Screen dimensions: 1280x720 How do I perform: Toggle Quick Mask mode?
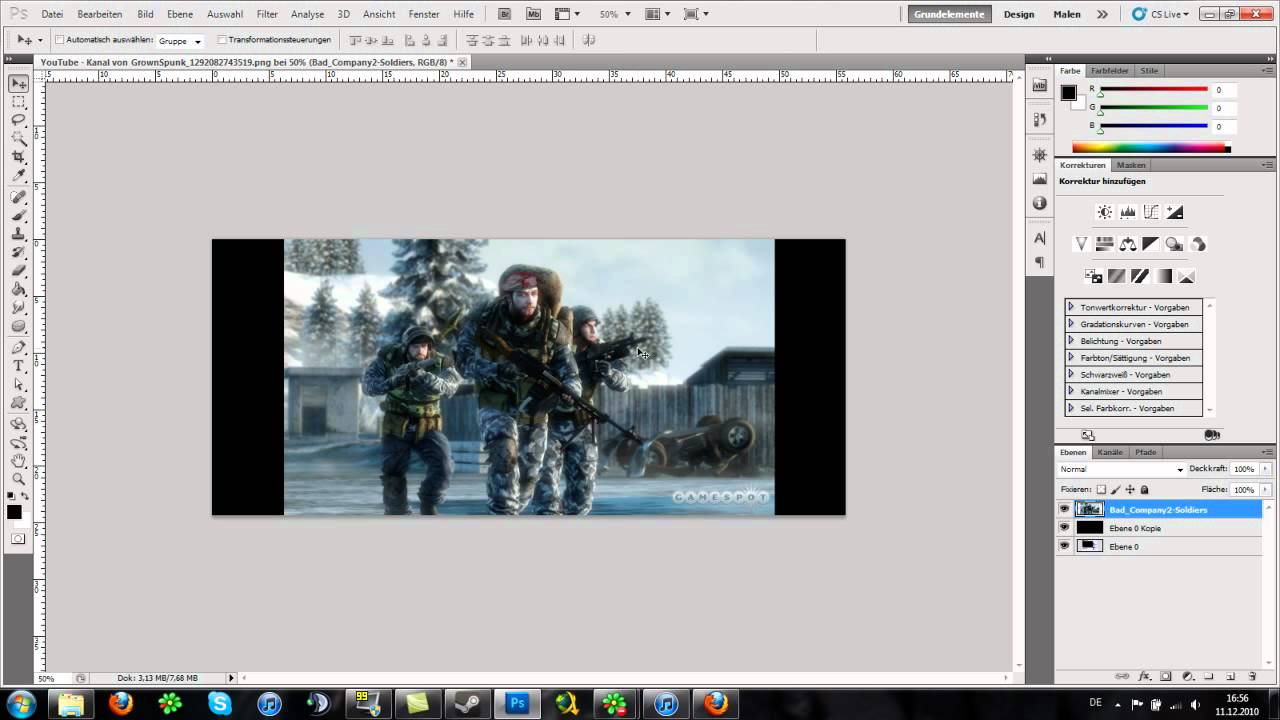(18, 538)
